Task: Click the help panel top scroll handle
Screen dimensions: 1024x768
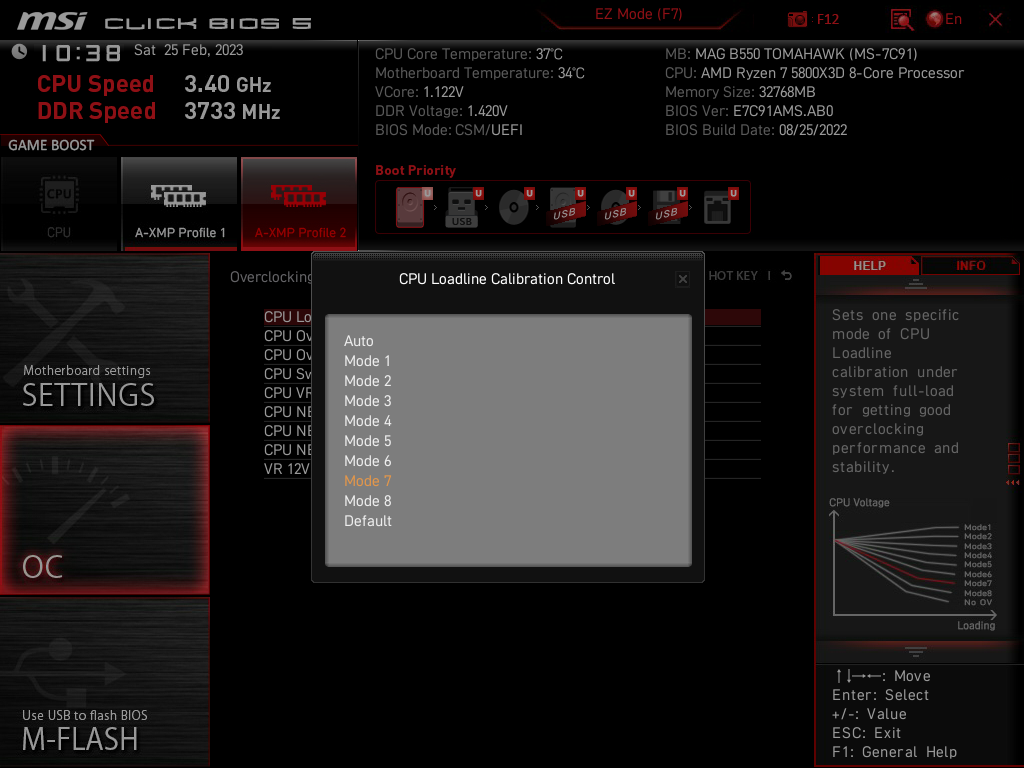Action: [x=916, y=283]
